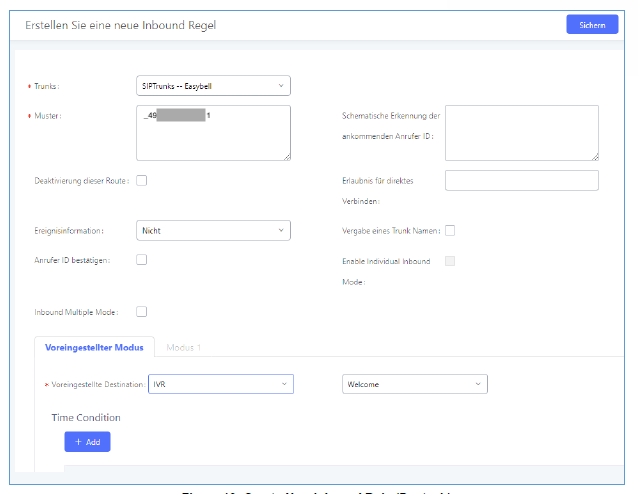Open the IVR destination type dropdown
638x494 pixels.
click(x=220, y=384)
